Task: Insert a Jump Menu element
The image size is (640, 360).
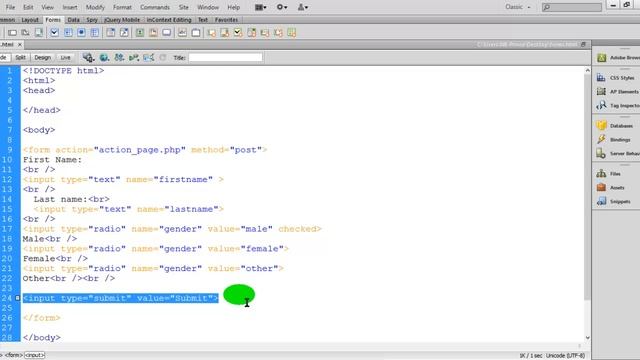Action: click(x=124, y=33)
